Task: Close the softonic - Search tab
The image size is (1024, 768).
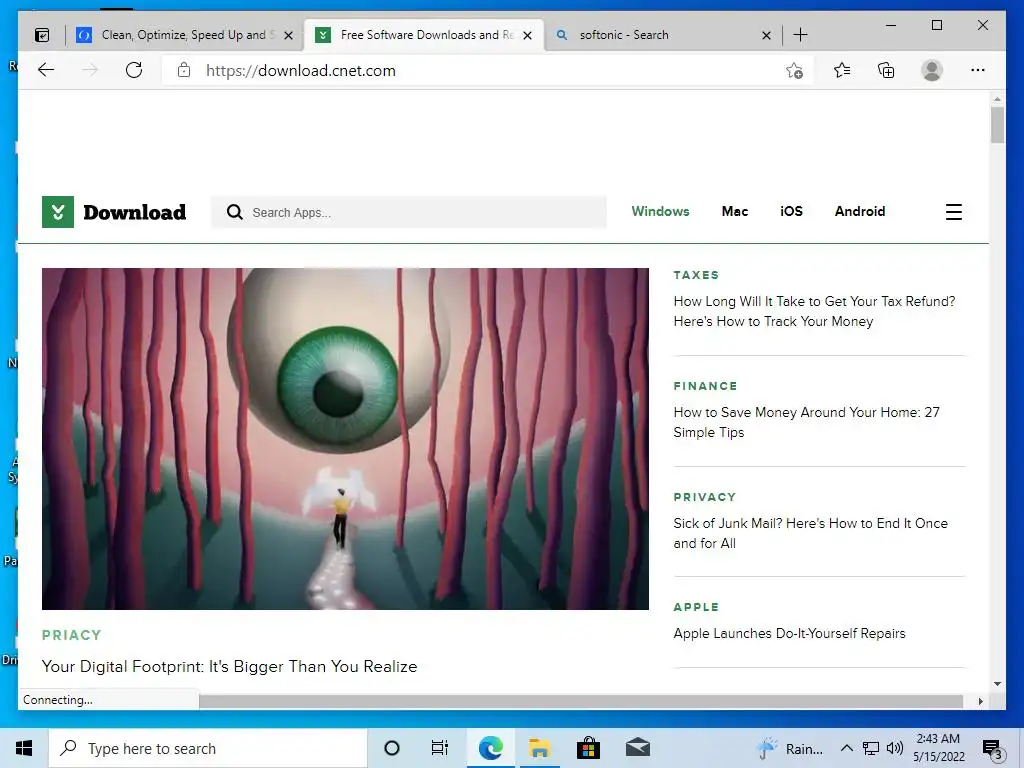Action: click(x=767, y=35)
